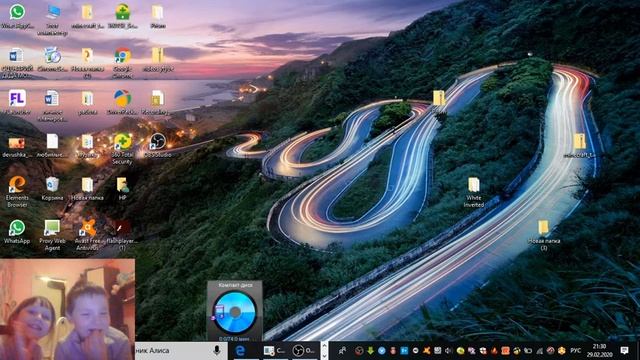Select the blank white file icon
The image size is (640, 360).
click(52, 145)
